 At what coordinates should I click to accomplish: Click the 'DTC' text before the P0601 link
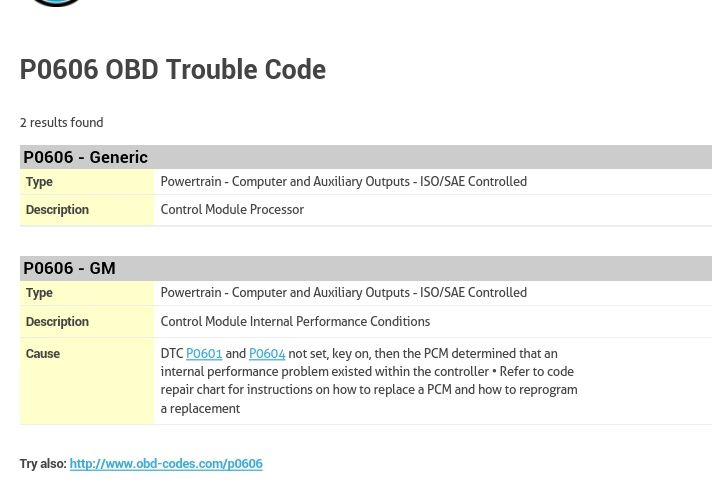172,354
